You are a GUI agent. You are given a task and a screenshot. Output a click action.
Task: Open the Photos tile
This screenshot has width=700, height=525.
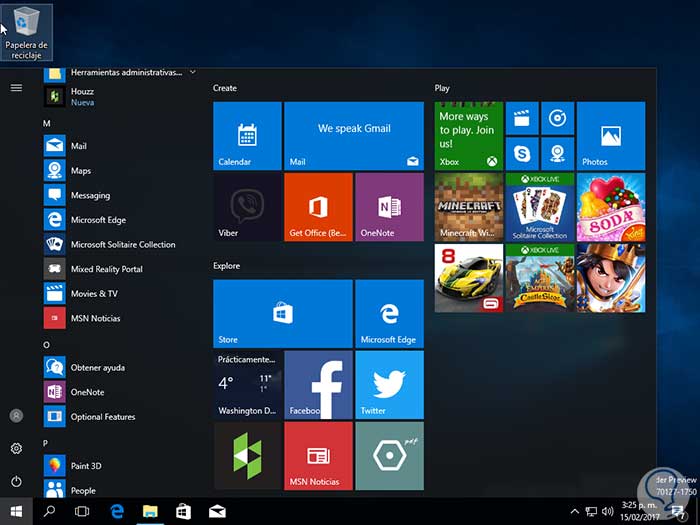click(610, 135)
